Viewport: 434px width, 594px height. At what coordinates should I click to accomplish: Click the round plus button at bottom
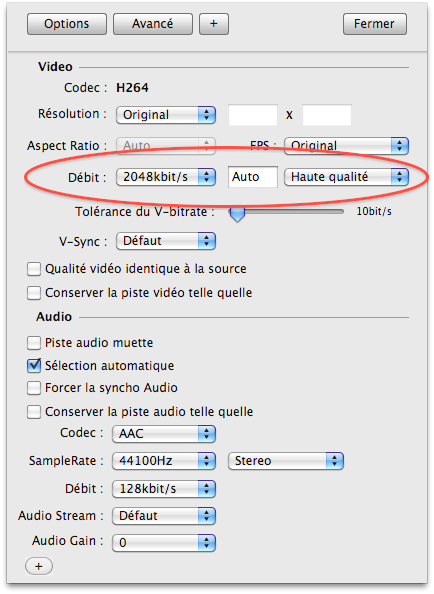(39, 566)
